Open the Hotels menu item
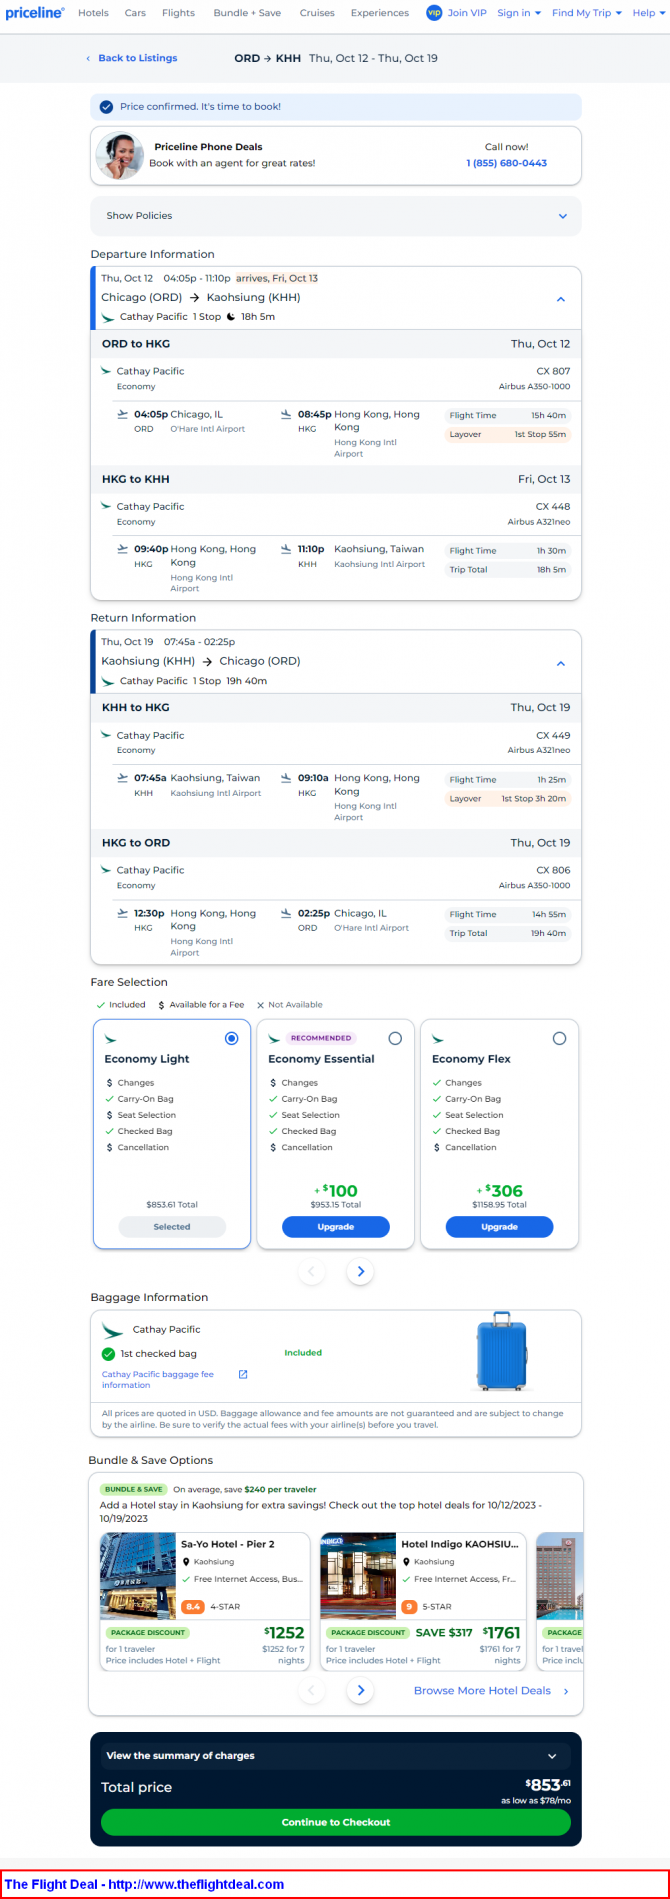 click(93, 13)
